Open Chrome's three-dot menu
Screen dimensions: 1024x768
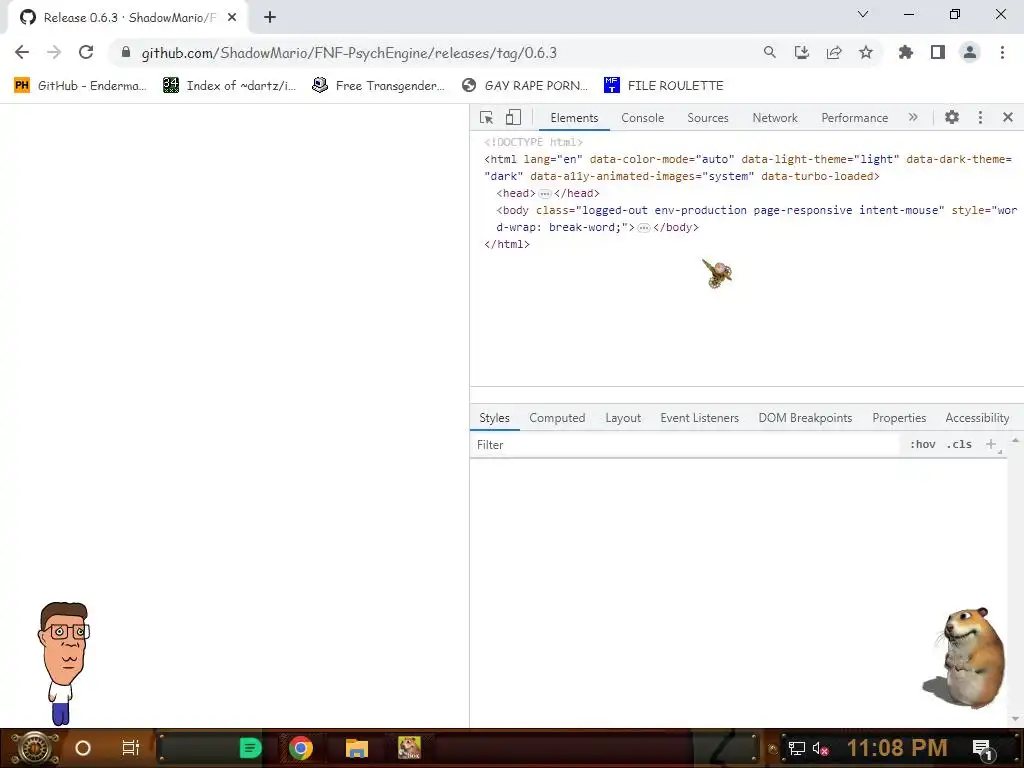[1002, 52]
